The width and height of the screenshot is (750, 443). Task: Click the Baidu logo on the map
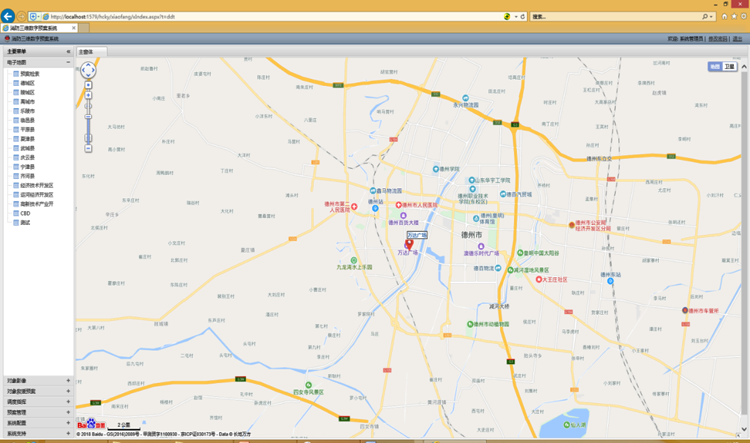point(91,425)
